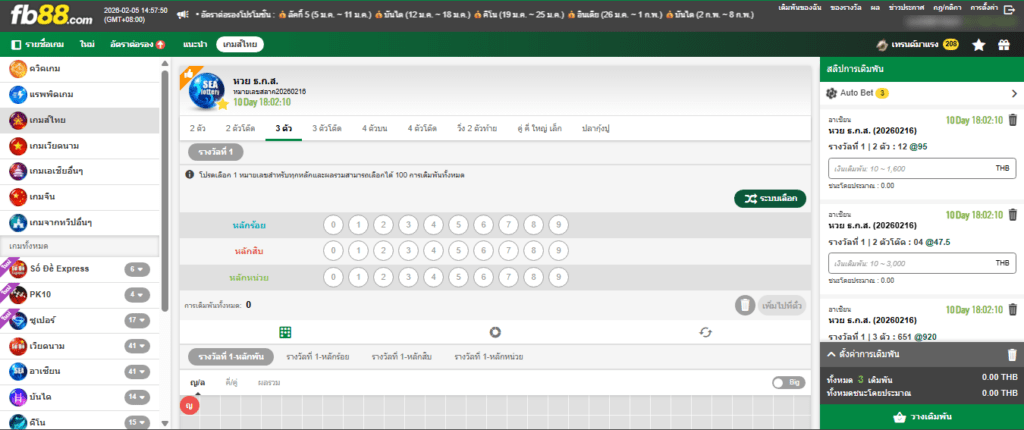This screenshot has width=1024, height=430.
Task: Open อัตราต่อรอง odds menu item
Action: pos(137,45)
